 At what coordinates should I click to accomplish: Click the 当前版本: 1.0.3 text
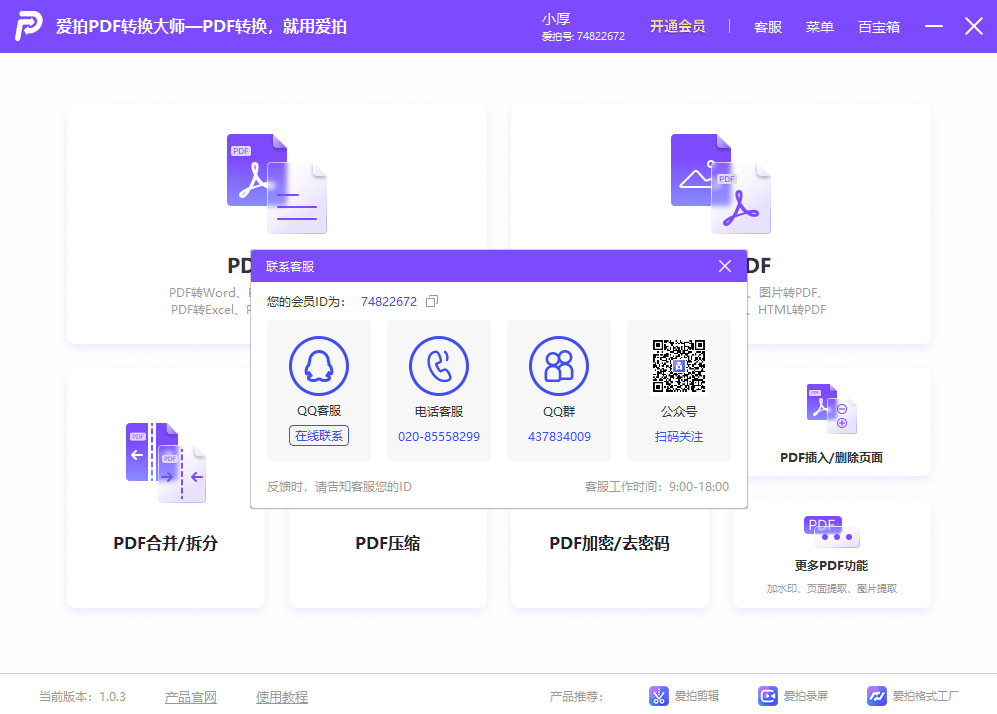pos(83,697)
